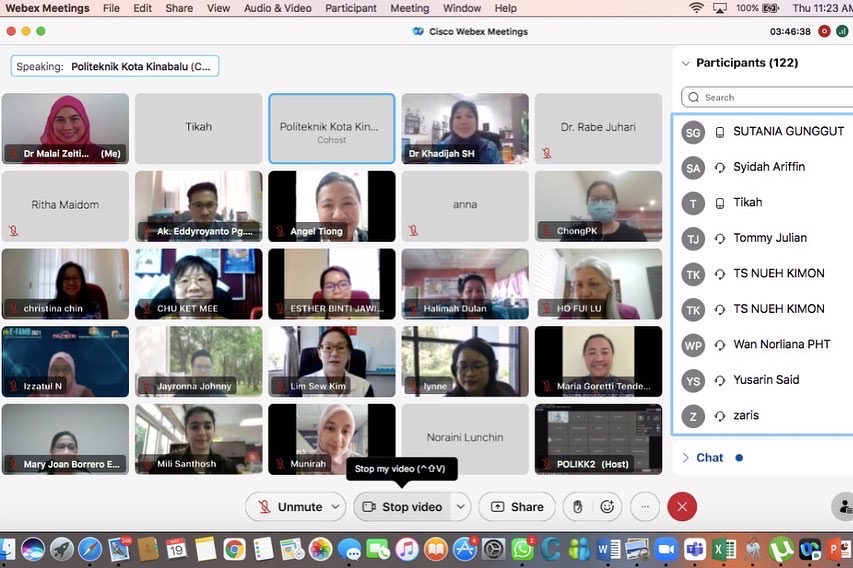853x568 pixels.
Task: Click the Share button
Action: coord(517,507)
